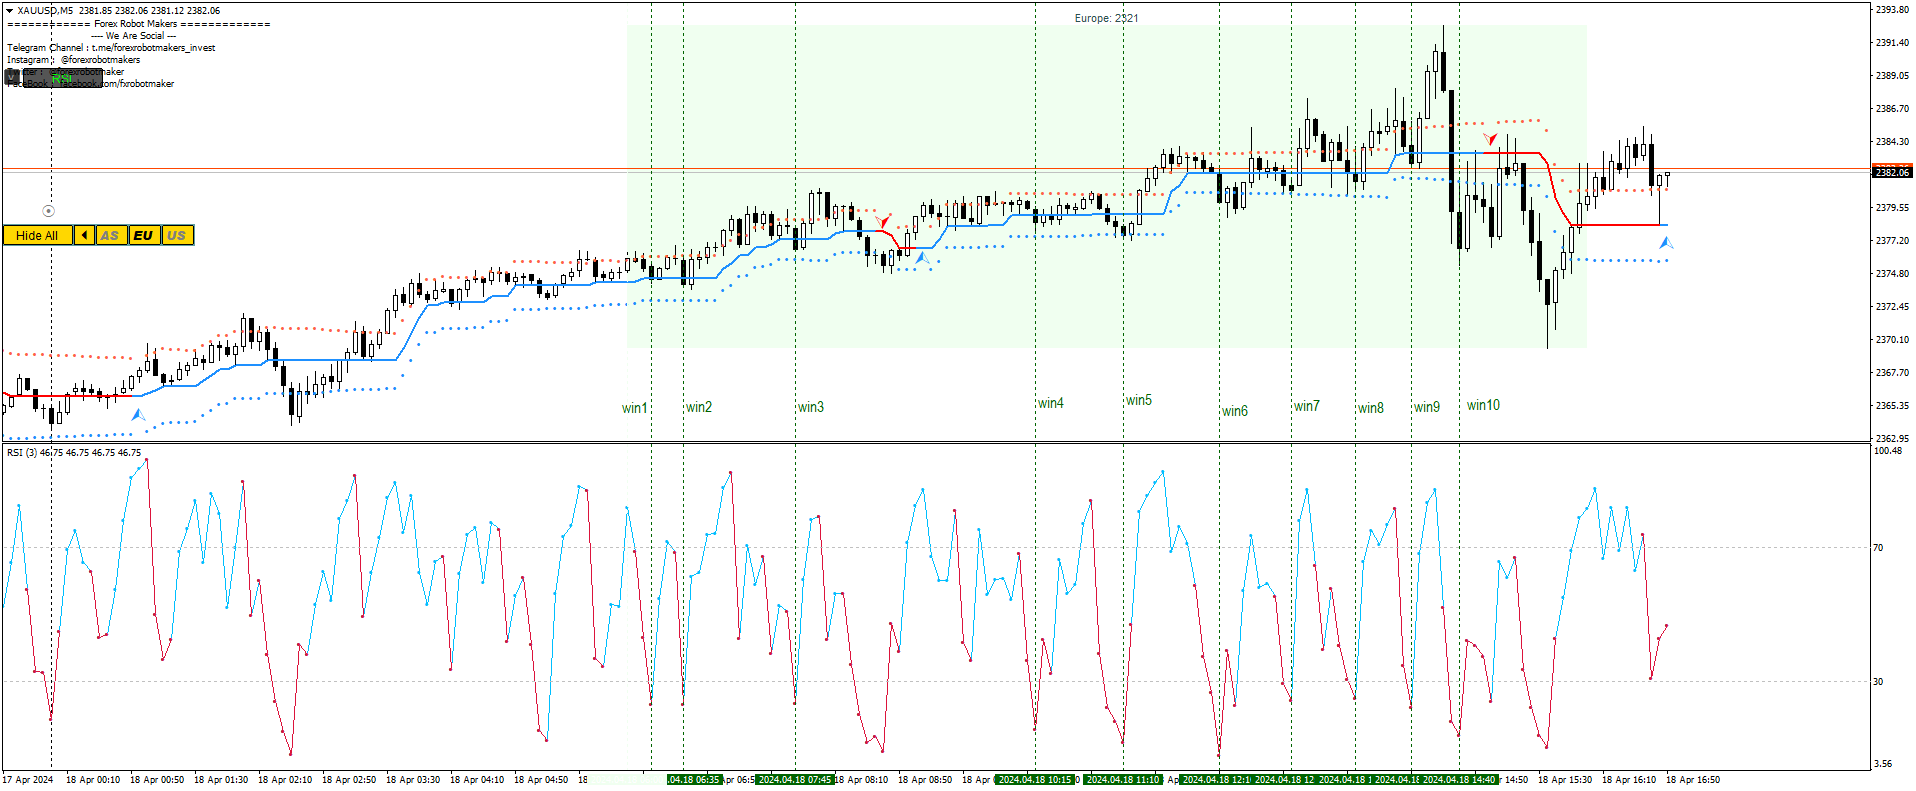Select the win1 label
This screenshot has height=791, width=1916.
click(635, 408)
